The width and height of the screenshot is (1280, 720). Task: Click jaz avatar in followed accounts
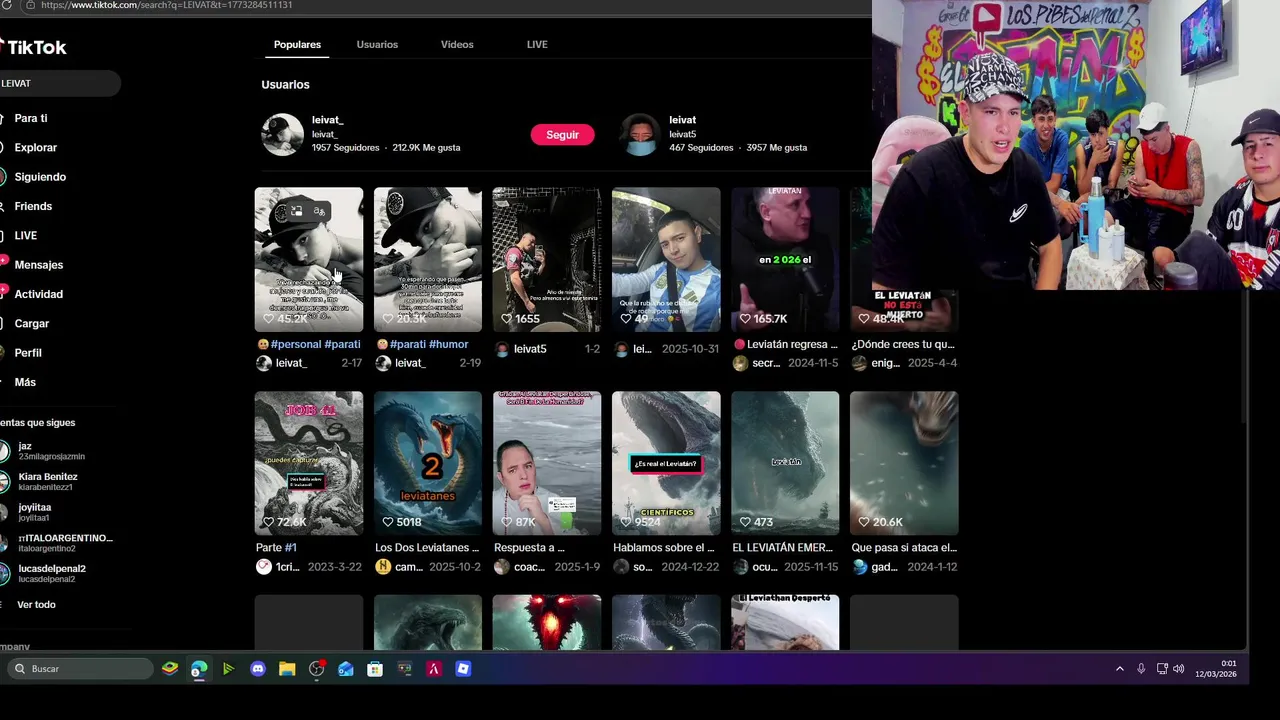[x=5, y=450]
